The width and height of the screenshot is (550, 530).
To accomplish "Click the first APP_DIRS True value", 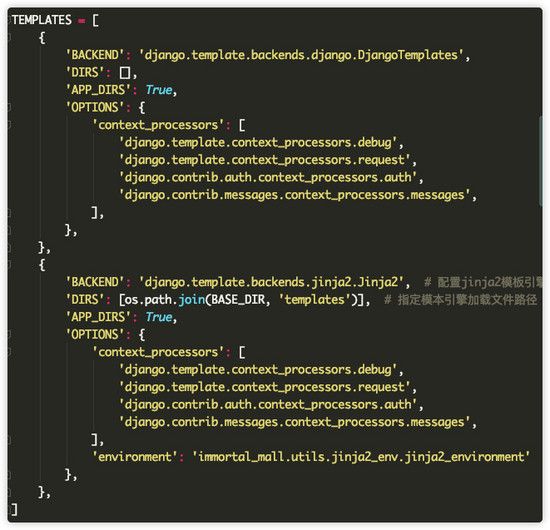I will point(159,90).
